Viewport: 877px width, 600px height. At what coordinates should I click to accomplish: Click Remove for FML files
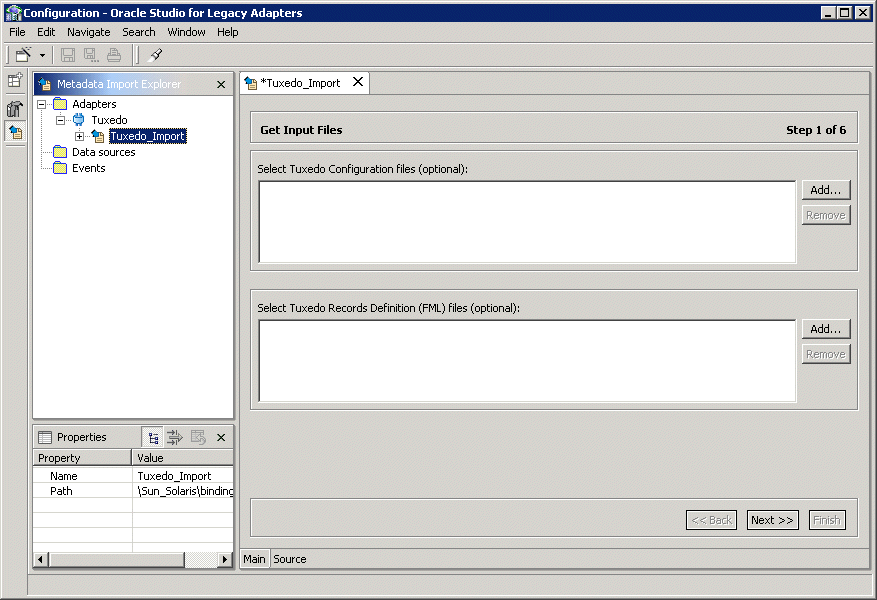tap(826, 355)
